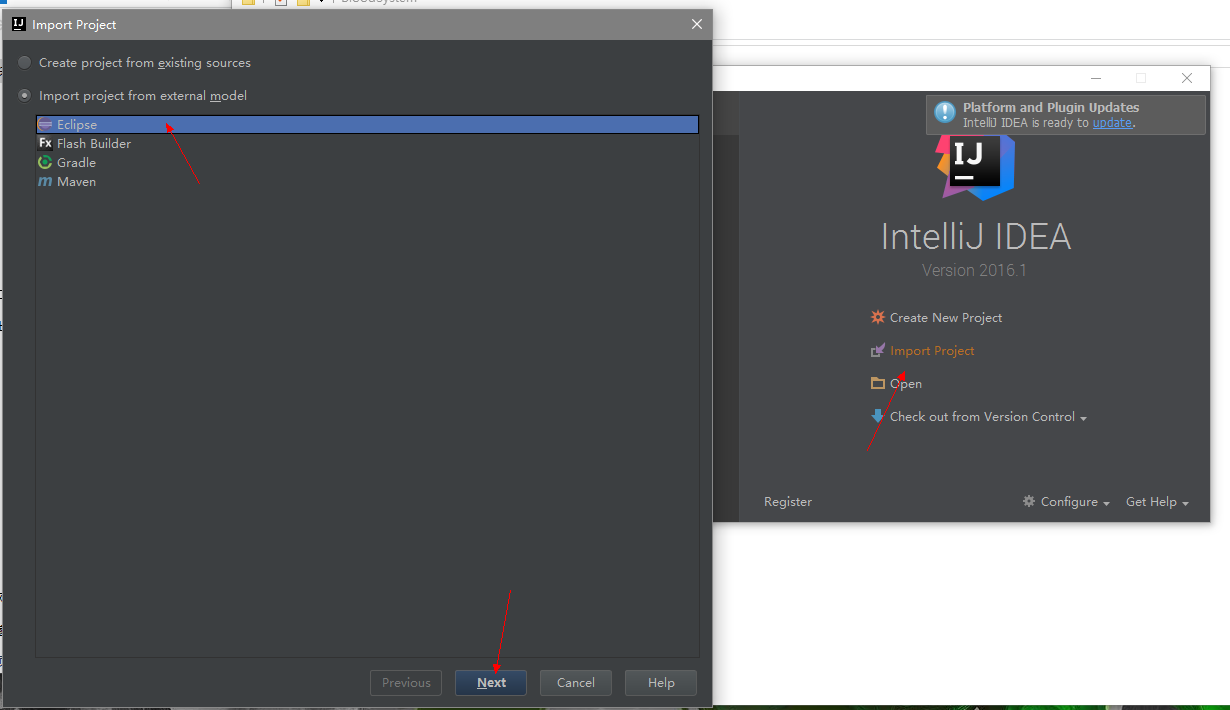The height and width of the screenshot is (710, 1230).
Task: Open Create New Project in welcome window
Action: tap(946, 318)
